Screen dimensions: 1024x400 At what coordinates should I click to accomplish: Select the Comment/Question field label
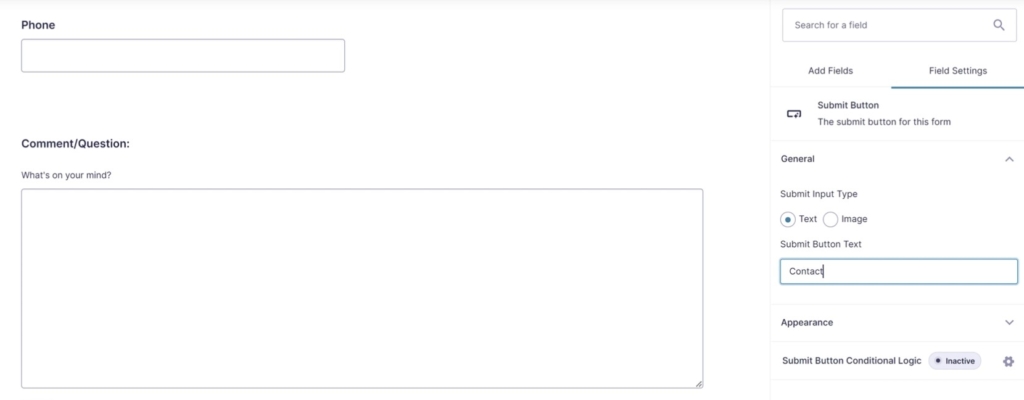[x=76, y=144]
